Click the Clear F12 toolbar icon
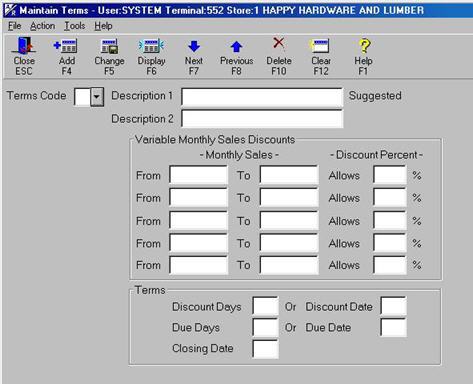The image size is (473, 384). tap(320, 46)
